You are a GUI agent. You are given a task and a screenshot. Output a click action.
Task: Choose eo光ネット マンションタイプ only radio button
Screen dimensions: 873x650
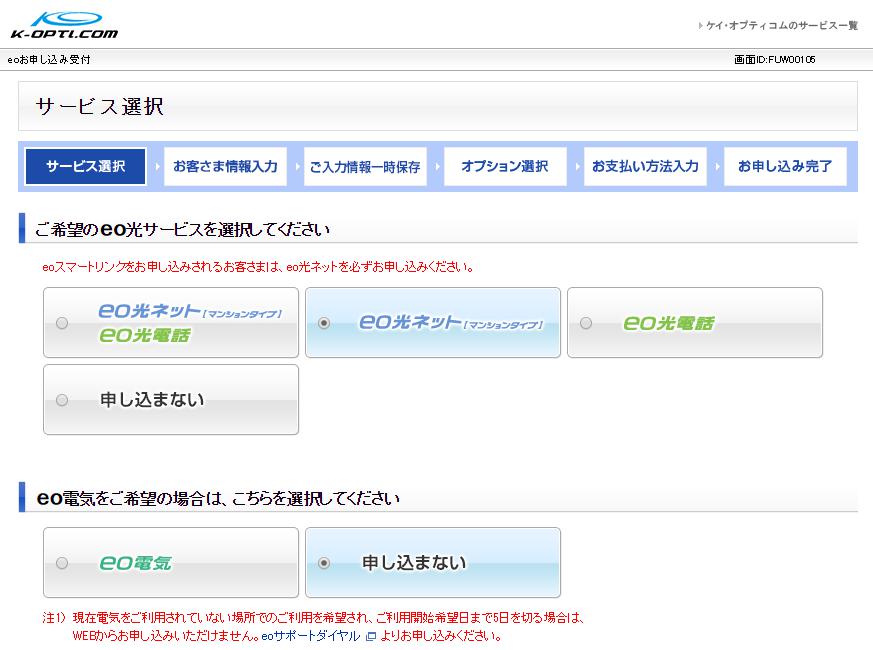coord(324,323)
